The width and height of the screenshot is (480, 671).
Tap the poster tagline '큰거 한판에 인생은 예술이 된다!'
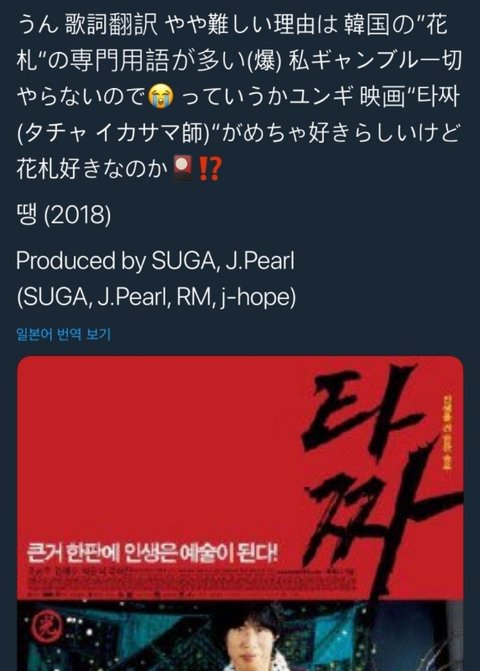pyautogui.click(x=152, y=553)
